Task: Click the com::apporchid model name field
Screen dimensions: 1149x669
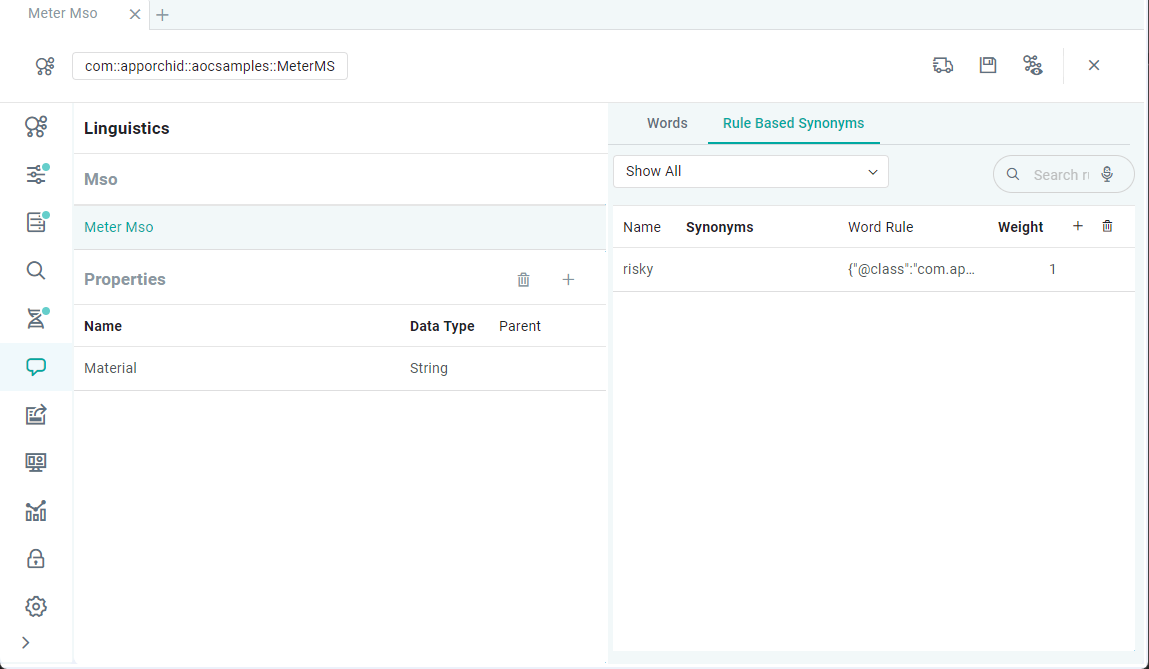Action: [210, 66]
